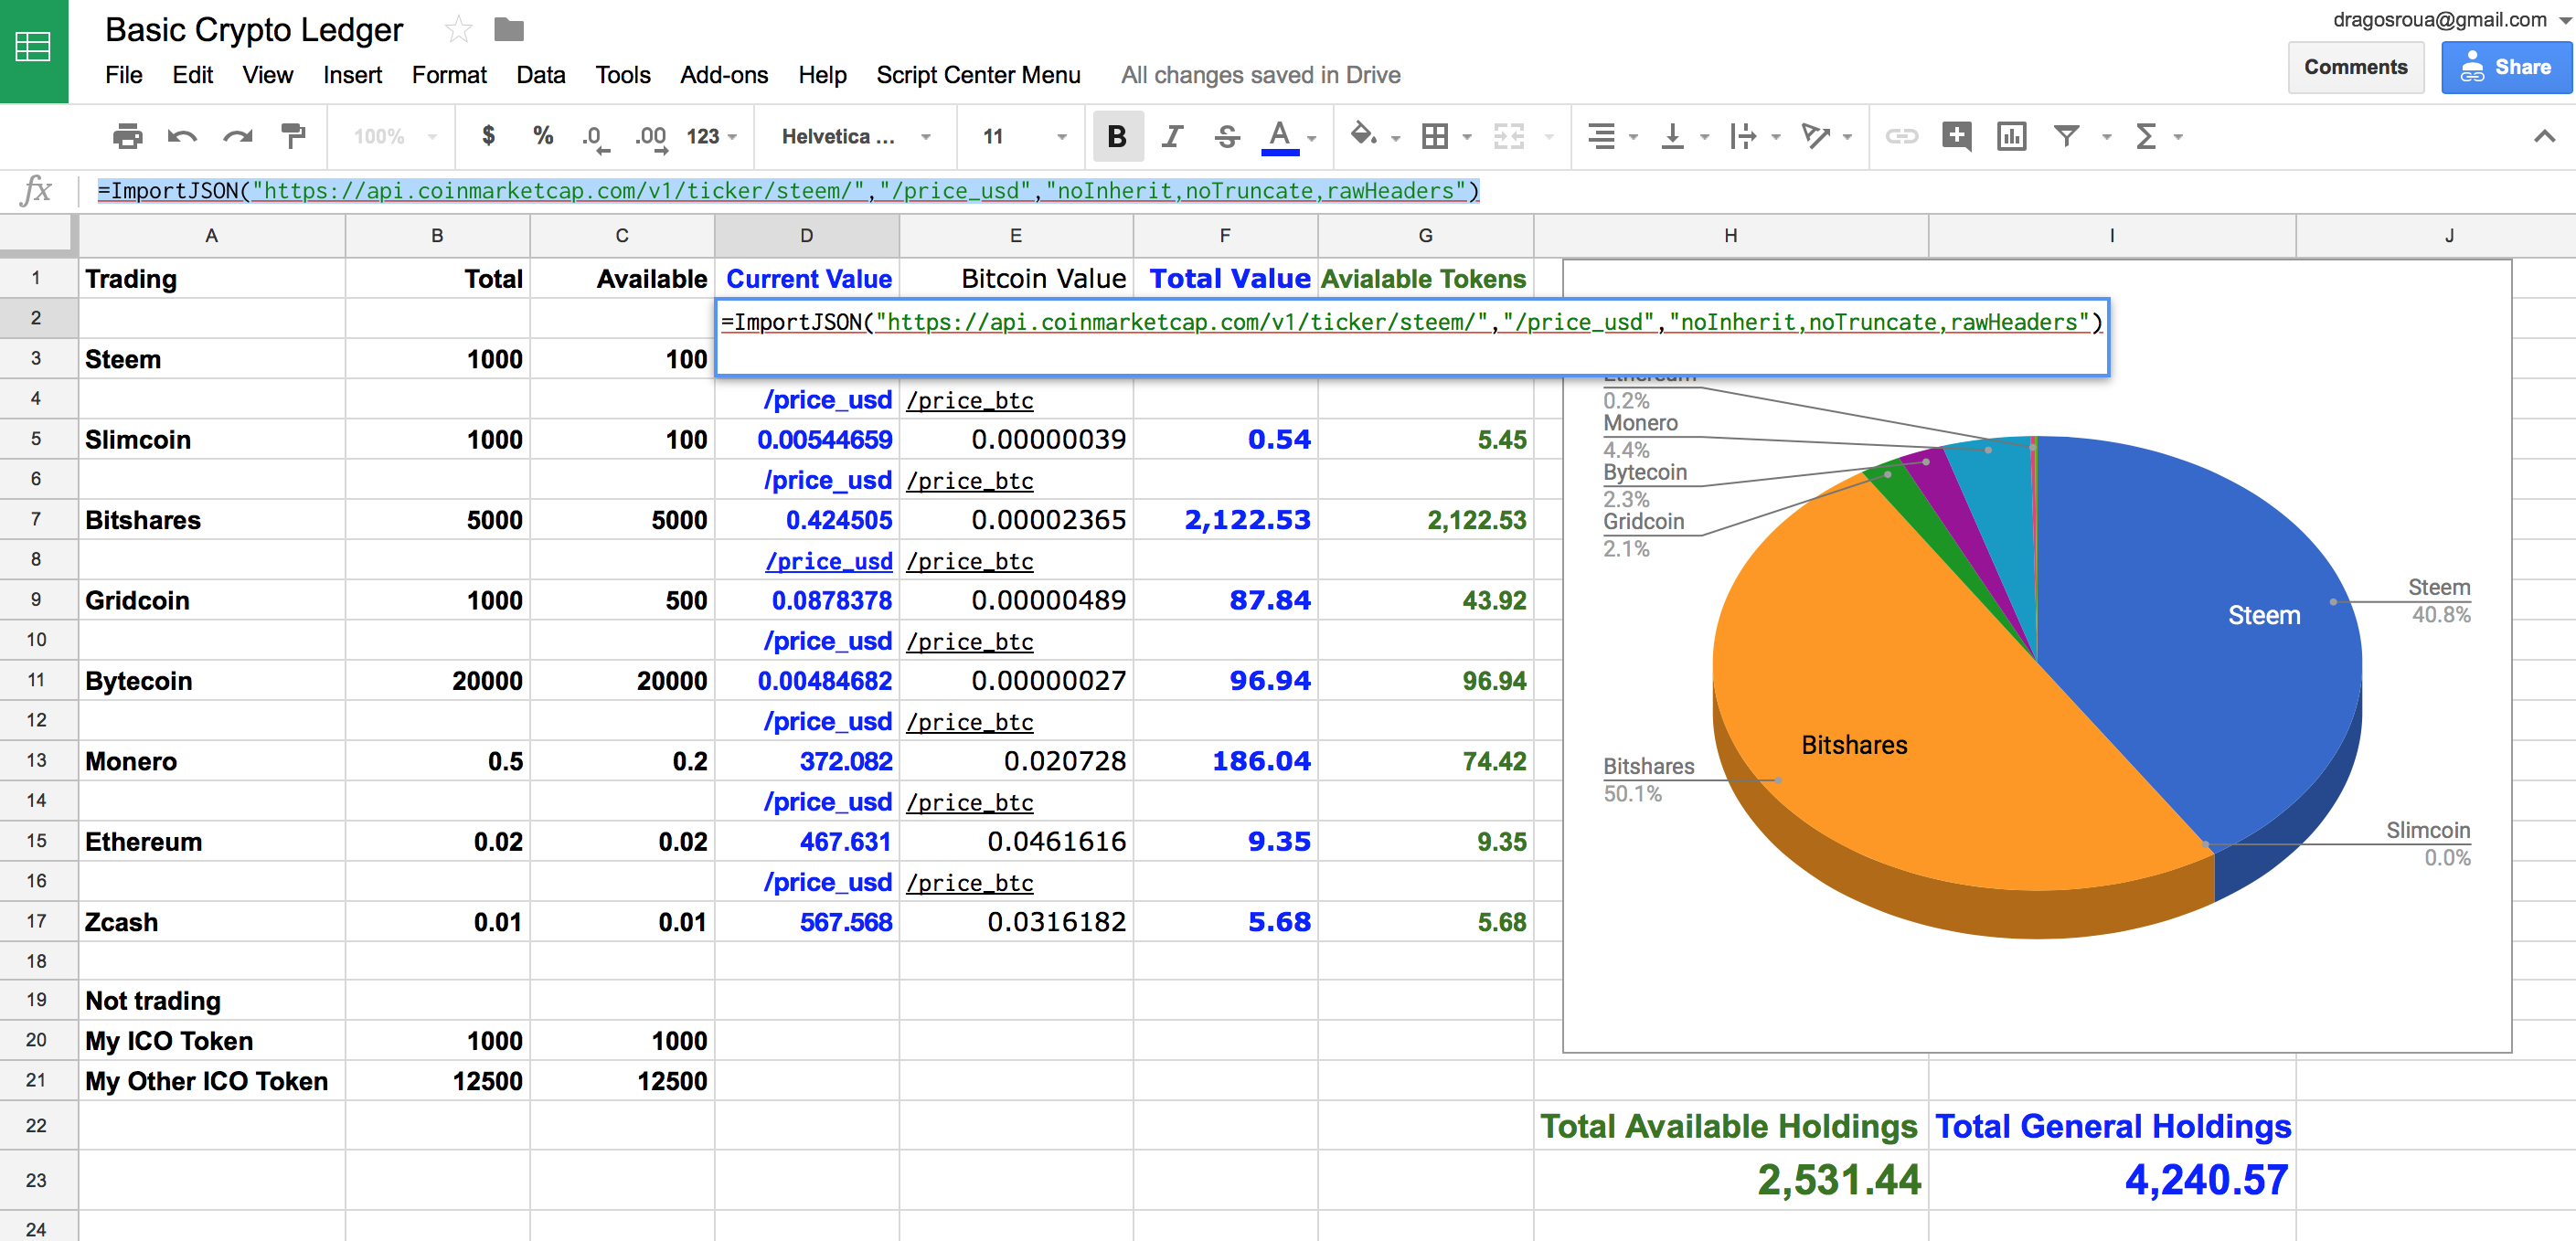Click the text rotation icon

click(x=1815, y=136)
